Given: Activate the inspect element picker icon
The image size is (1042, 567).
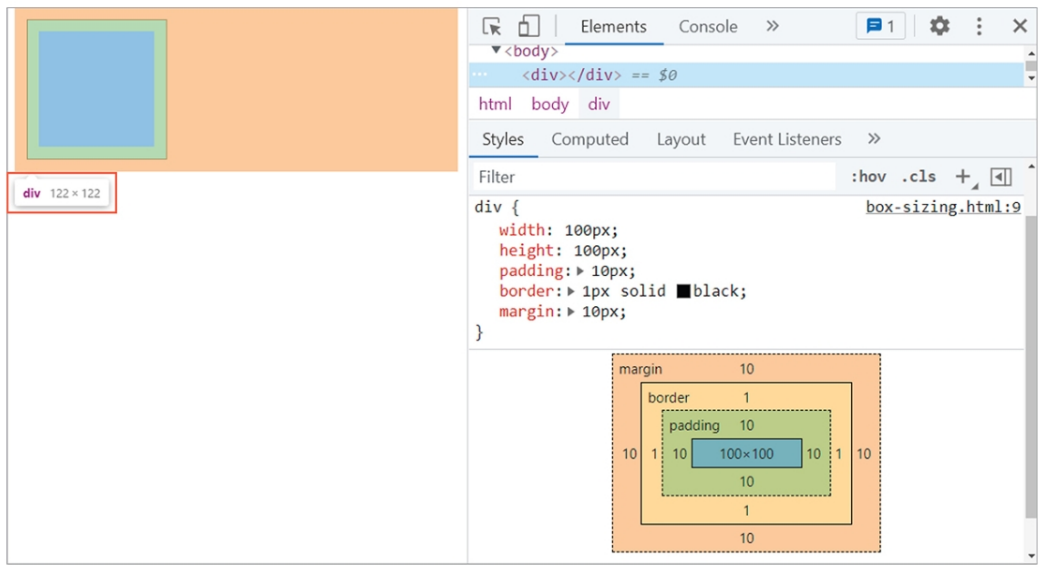Looking at the screenshot, I should click(x=492, y=27).
